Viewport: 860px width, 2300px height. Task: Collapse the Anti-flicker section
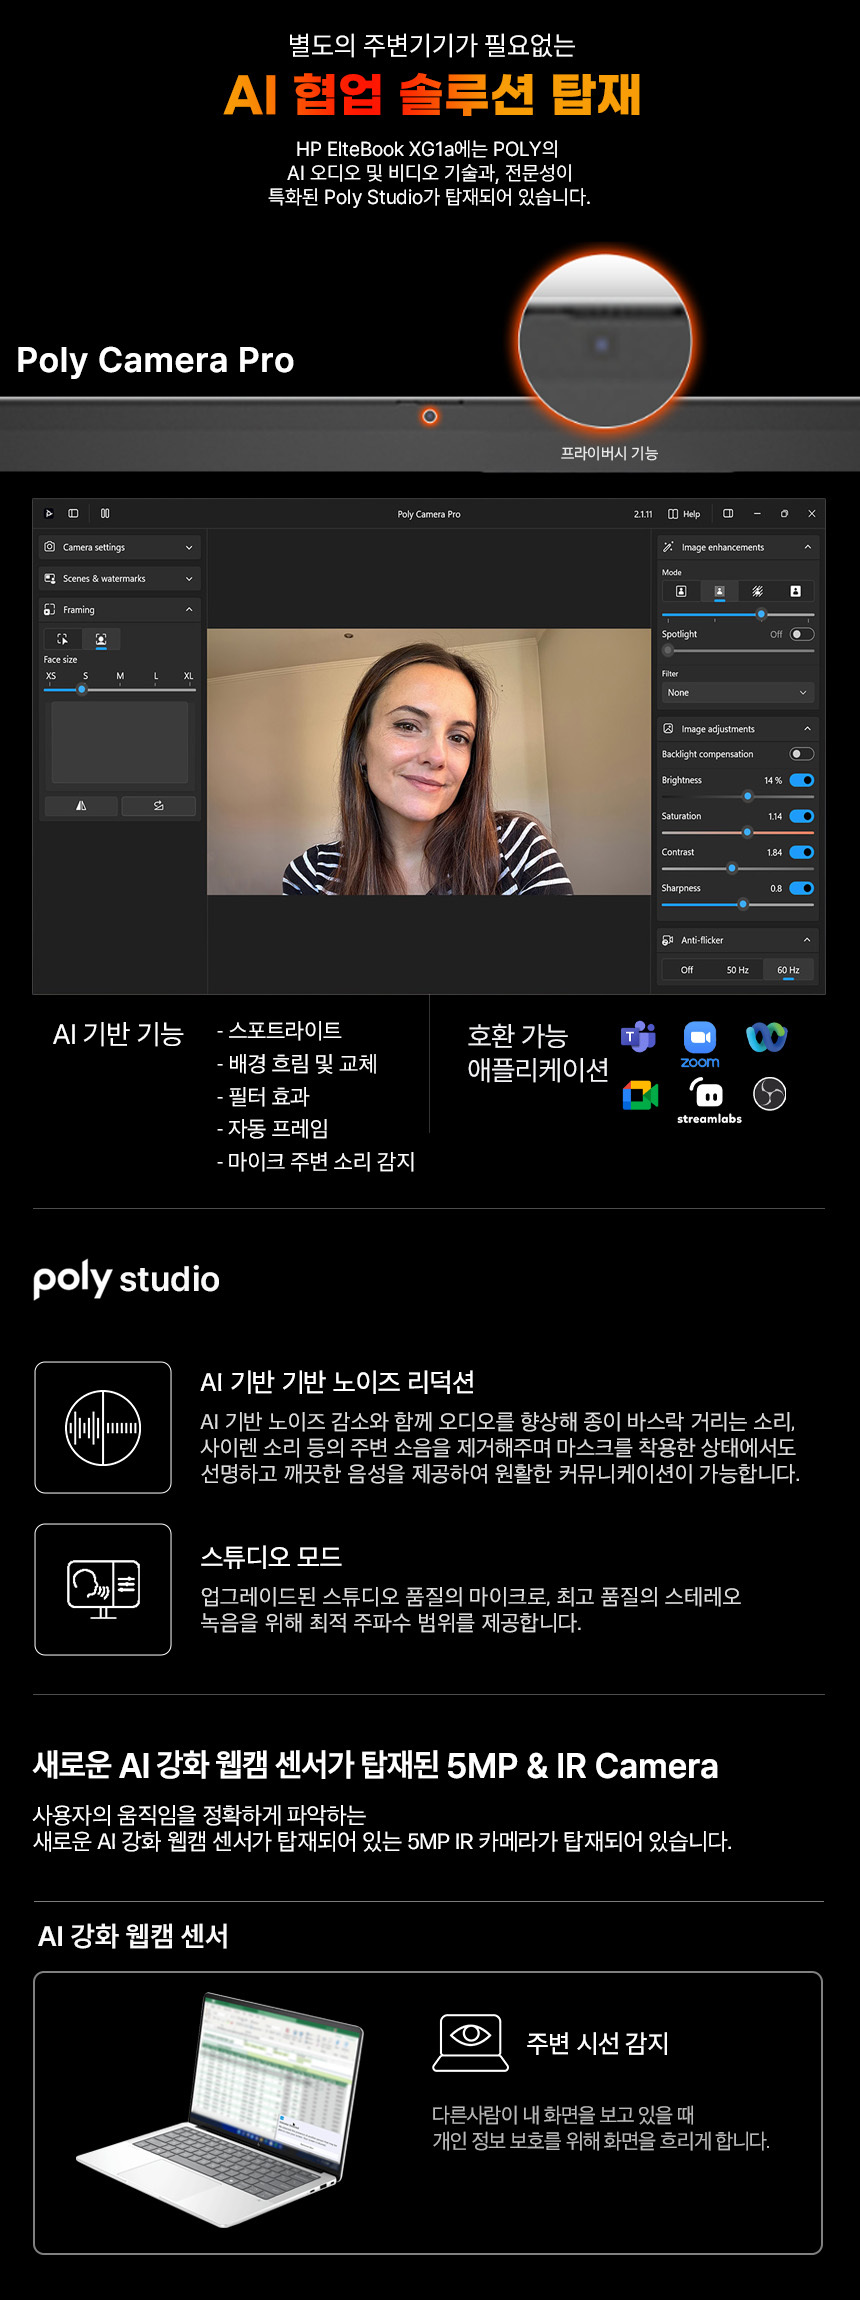738,940
